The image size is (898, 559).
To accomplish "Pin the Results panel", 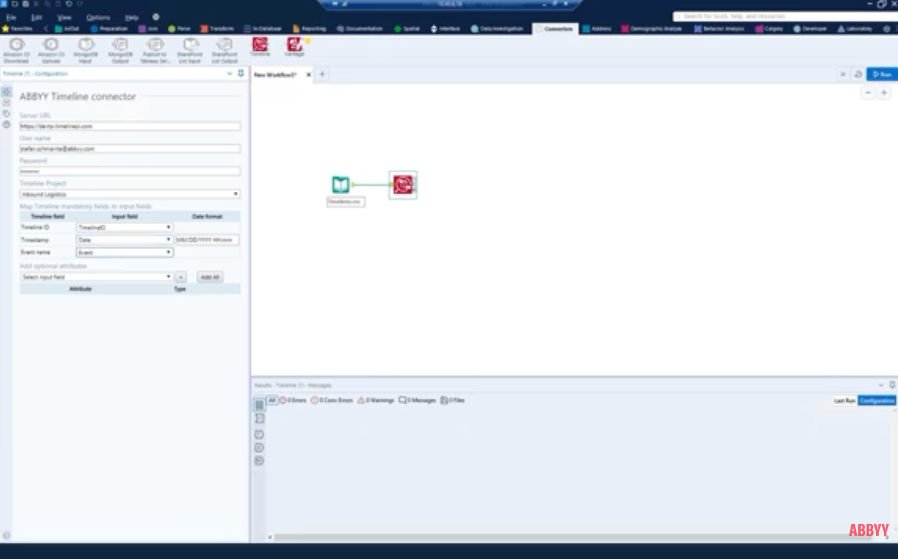I will [x=892, y=385].
